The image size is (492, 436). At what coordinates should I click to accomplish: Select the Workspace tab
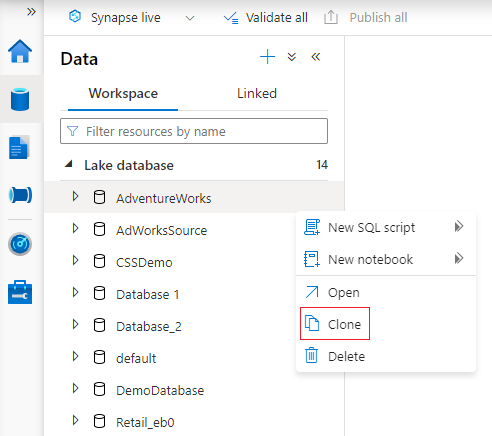click(123, 94)
